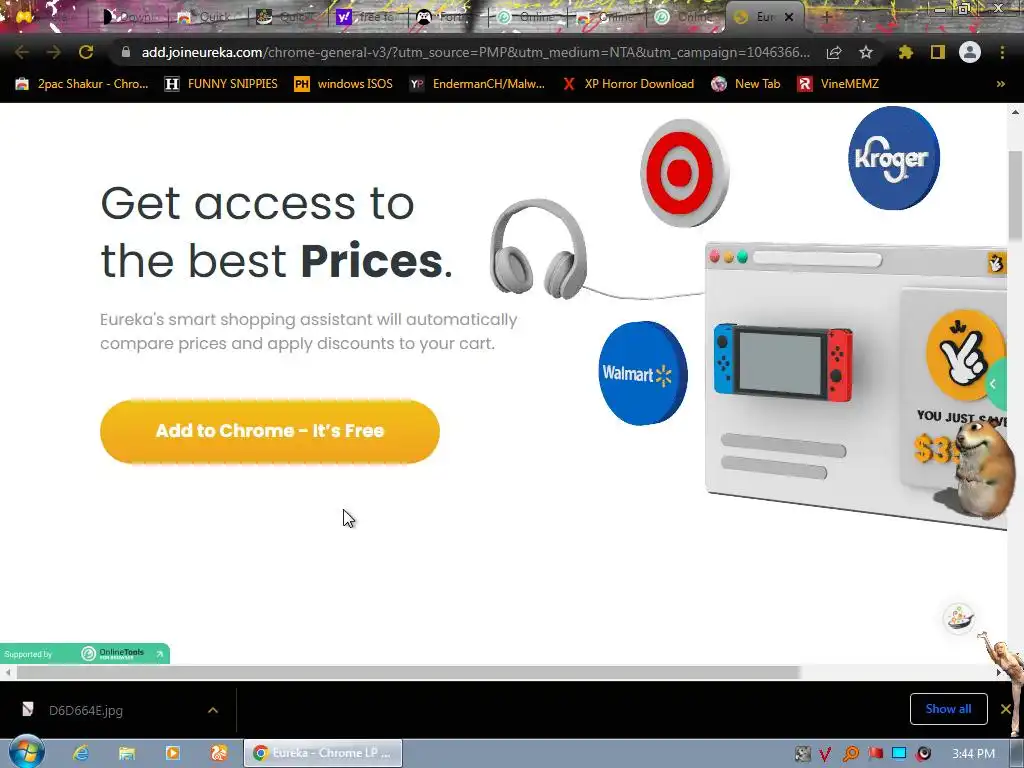The image size is (1024, 768).
Task: Click the red V tray icon
Action: 826,754
